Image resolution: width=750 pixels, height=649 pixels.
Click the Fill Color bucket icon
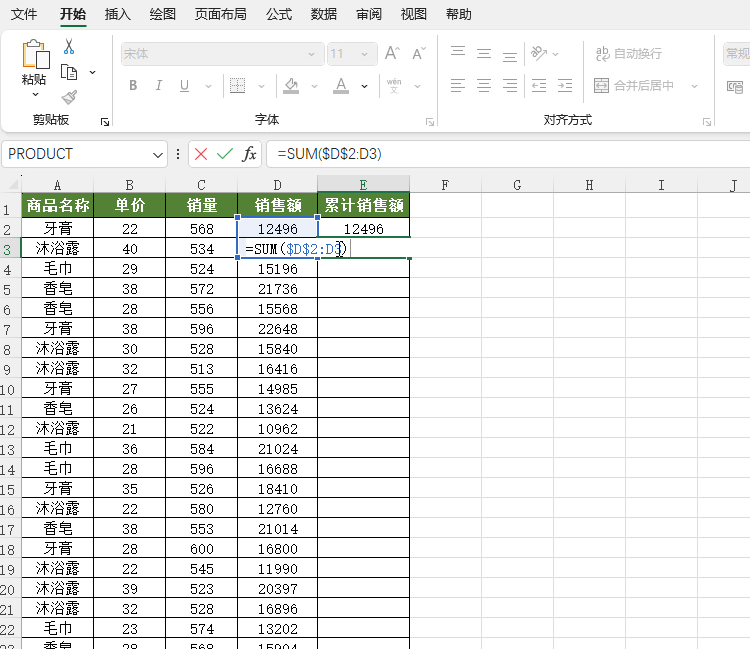pyautogui.click(x=291, y=86)
